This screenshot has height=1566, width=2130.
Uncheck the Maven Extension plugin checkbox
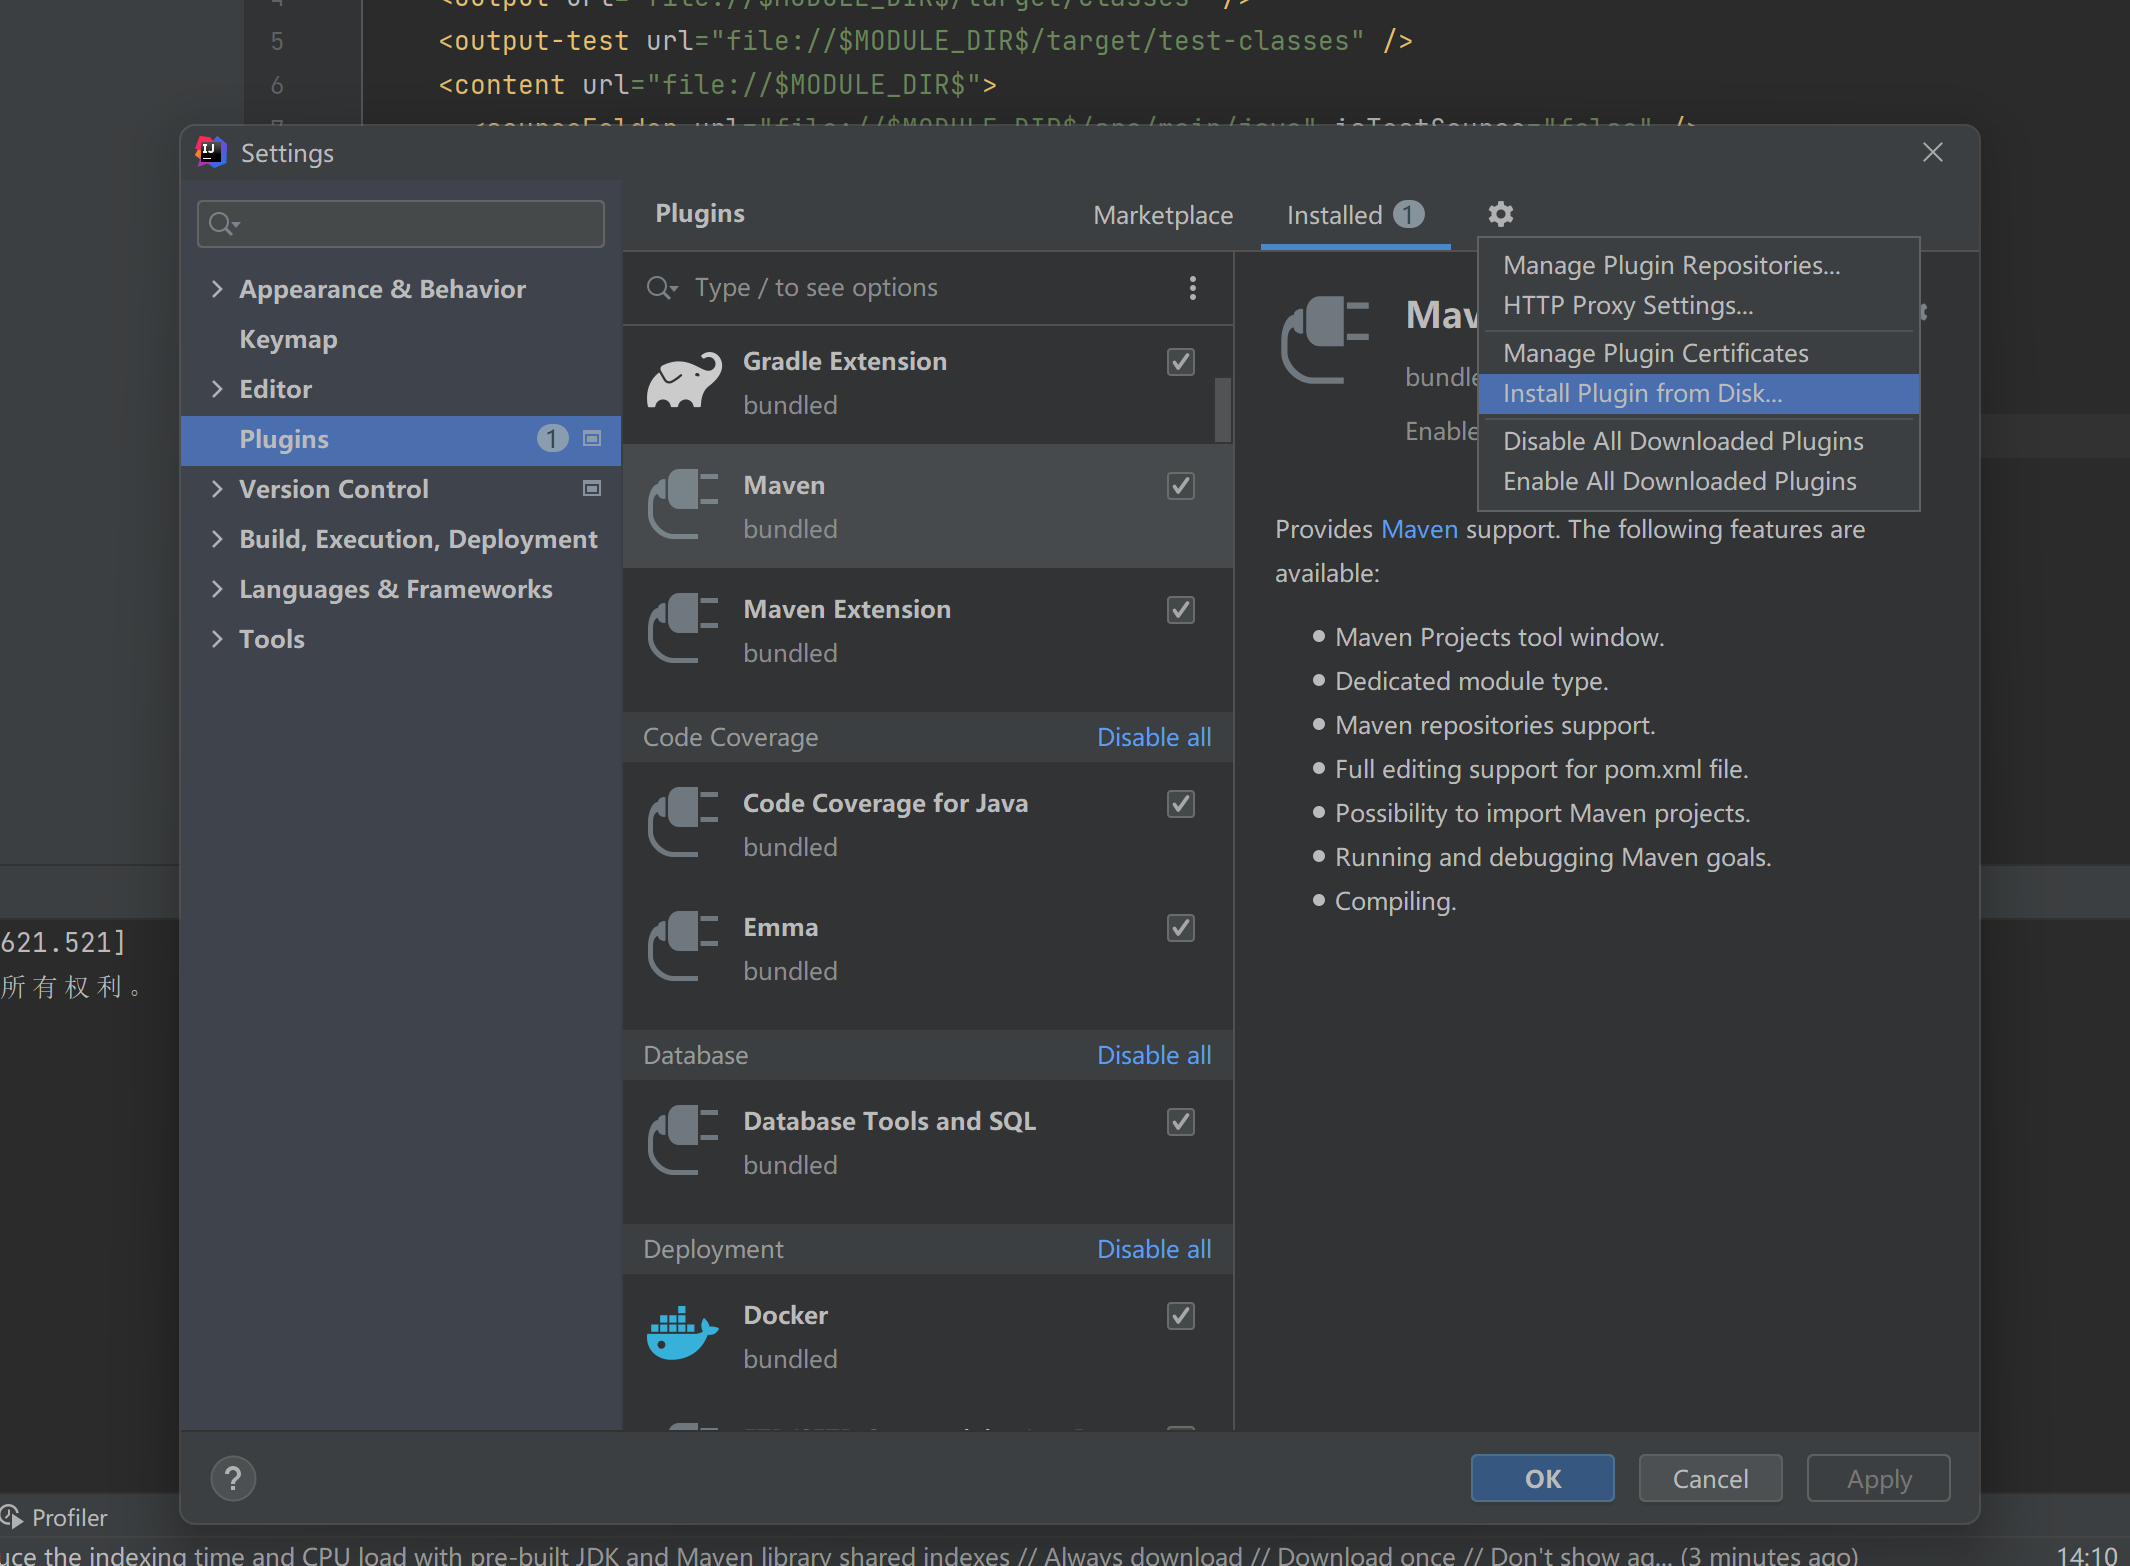click(x=1181, y=610)
